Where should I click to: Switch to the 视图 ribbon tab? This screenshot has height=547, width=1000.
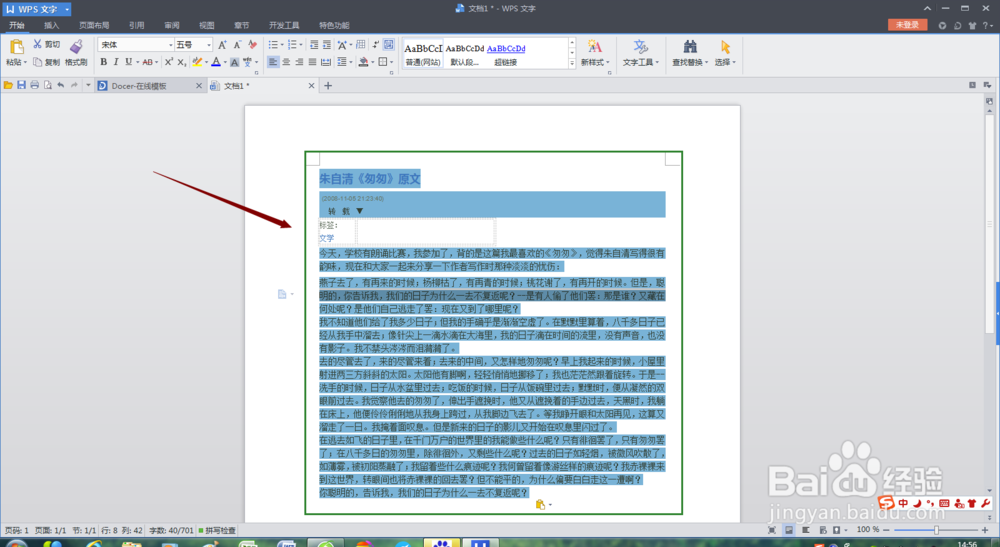point(207,26)
